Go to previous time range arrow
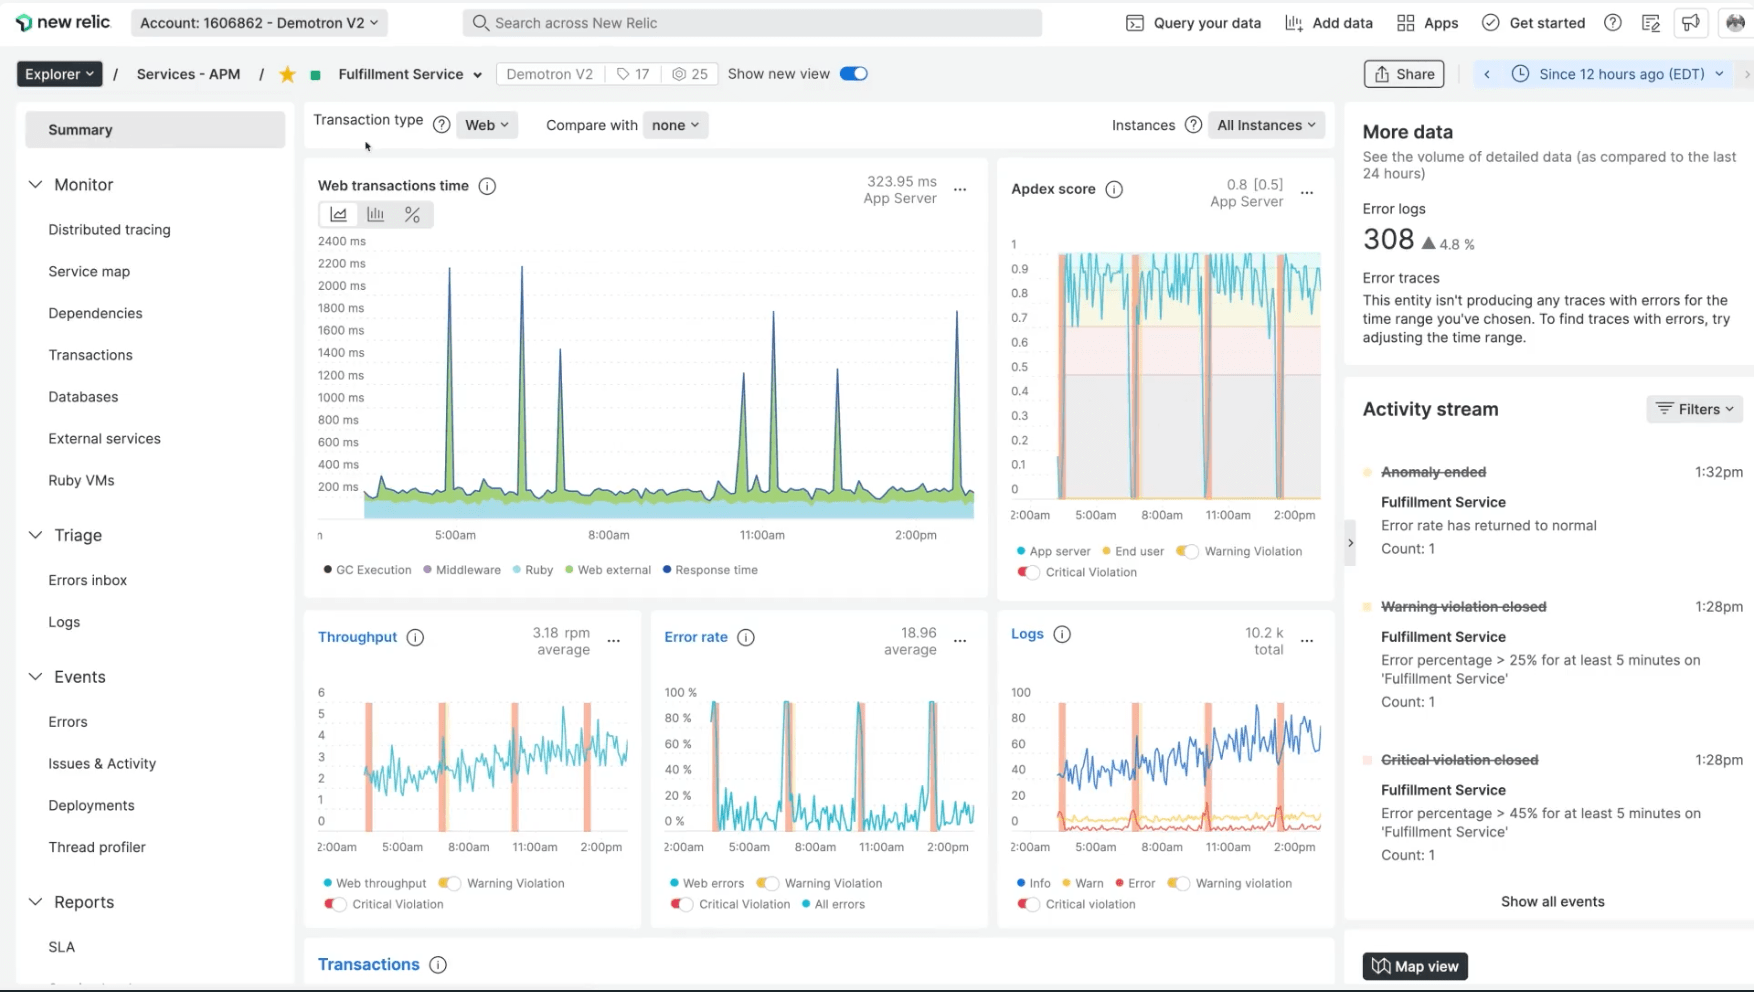Image resolution: width=1754 pixels, height=992 pixels. tap(1487, 74)
